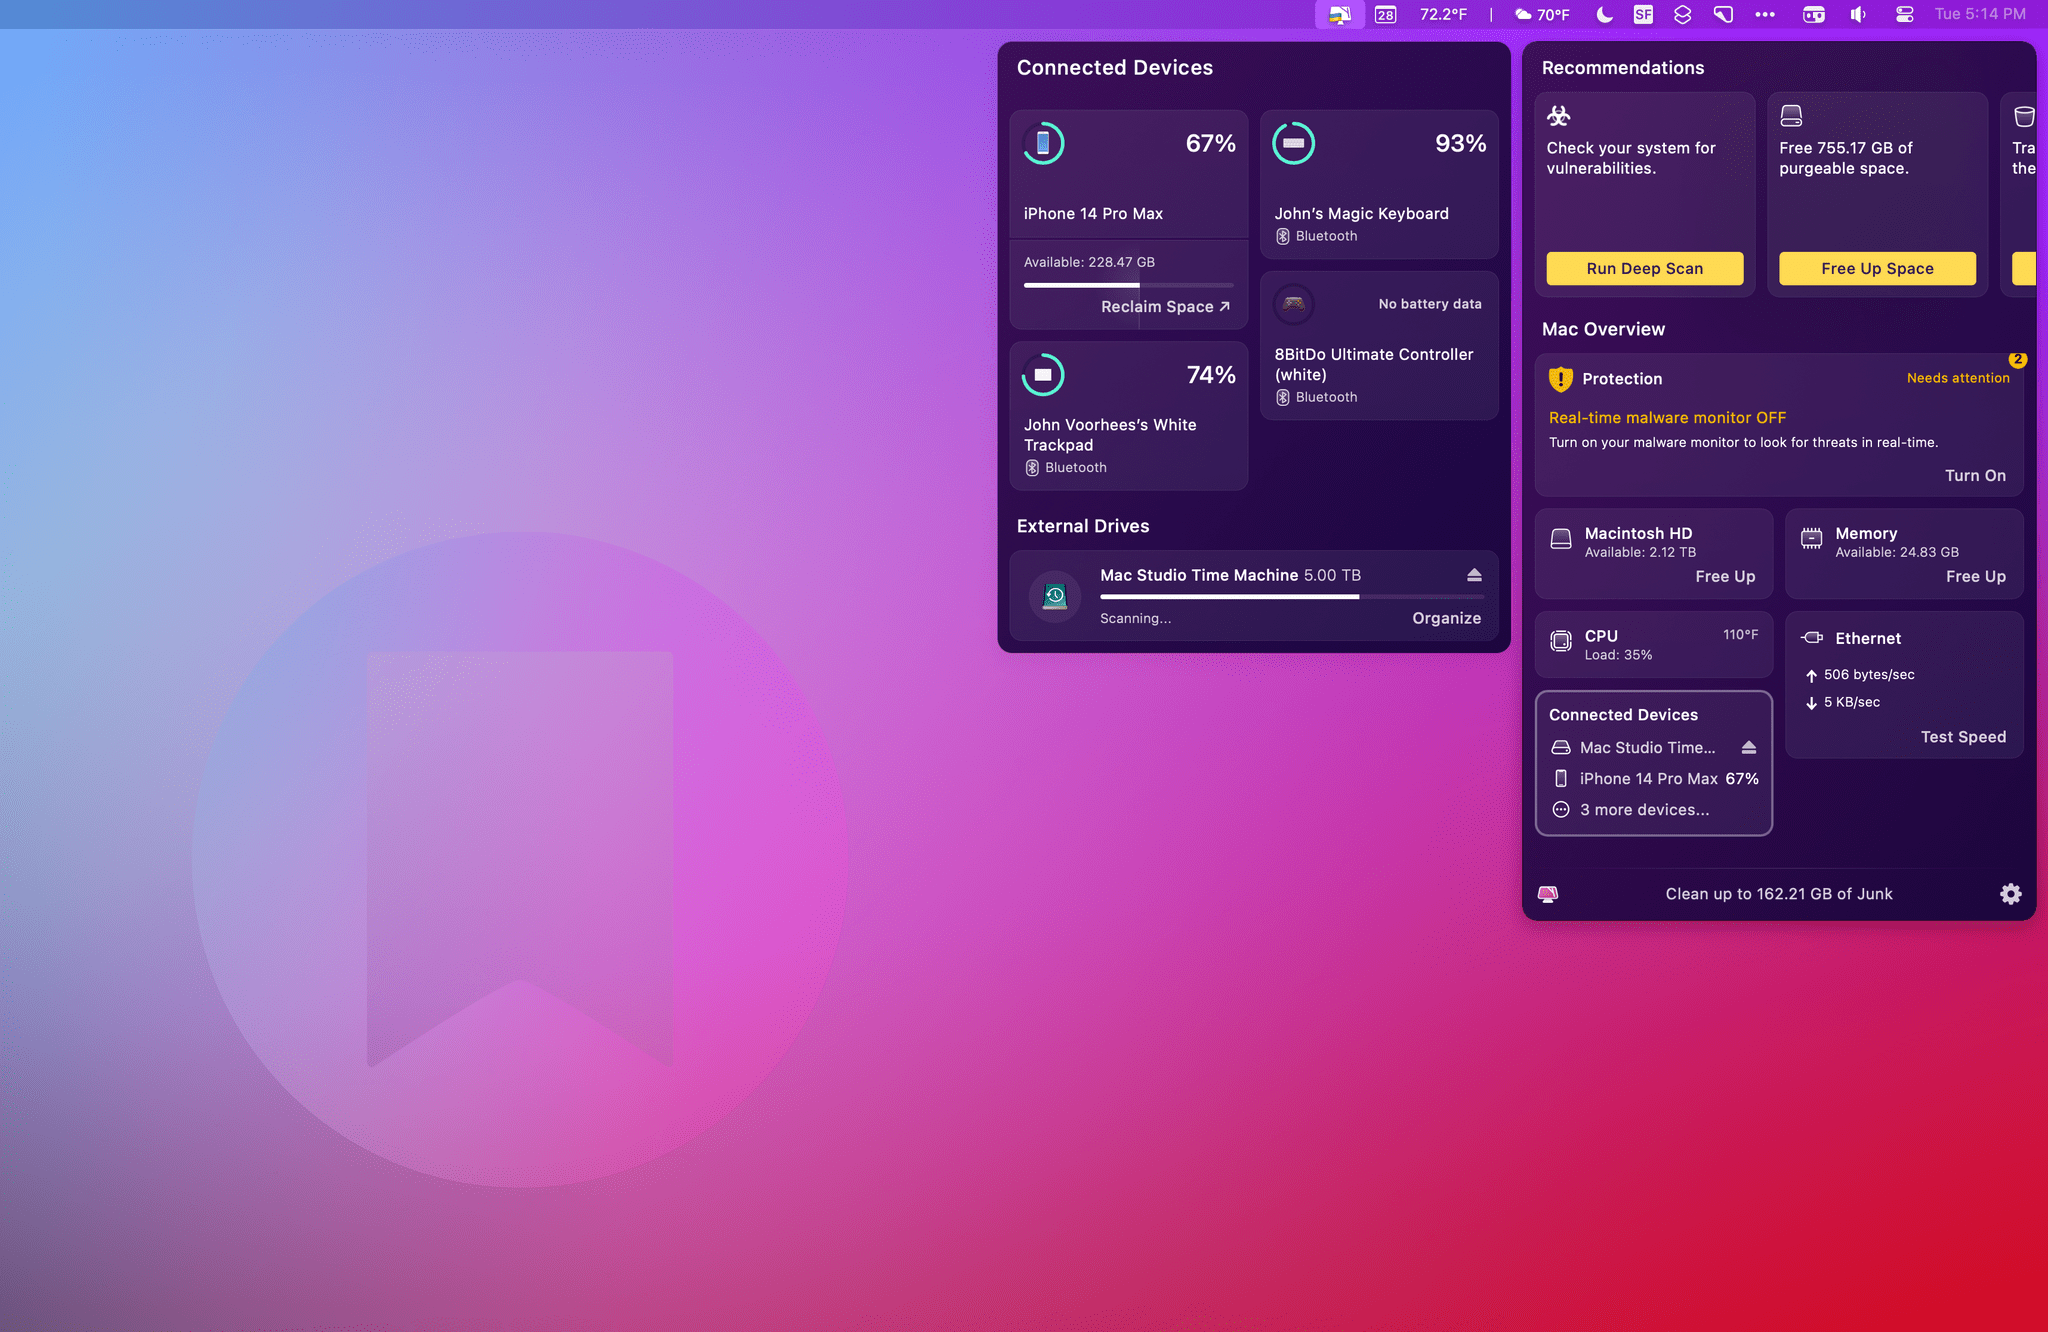Click the Memory chip icon
The height and width of the screenshot is (1332, 2048).
tap(1811, 540)
